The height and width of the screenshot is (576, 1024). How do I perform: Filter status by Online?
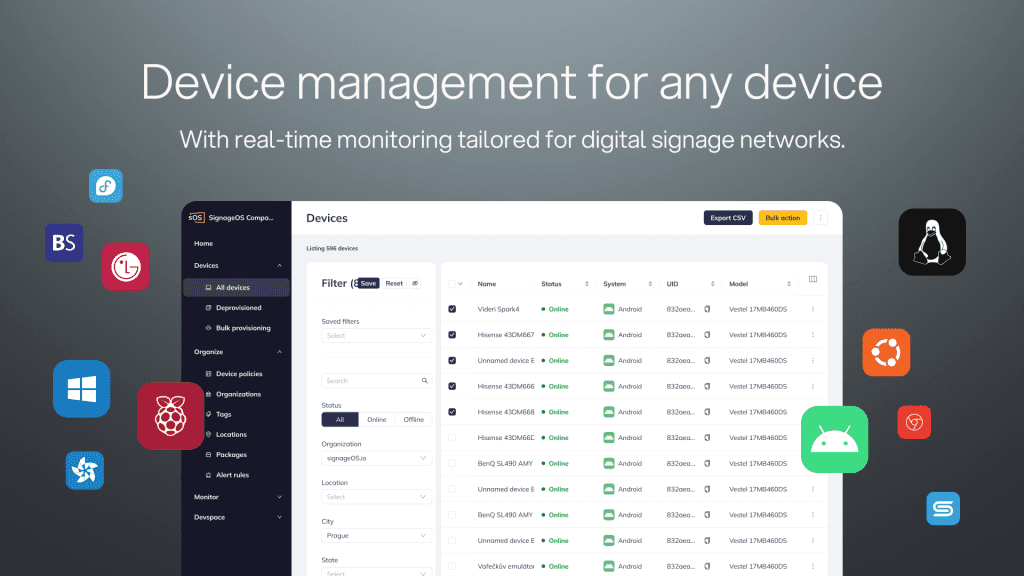377,420
